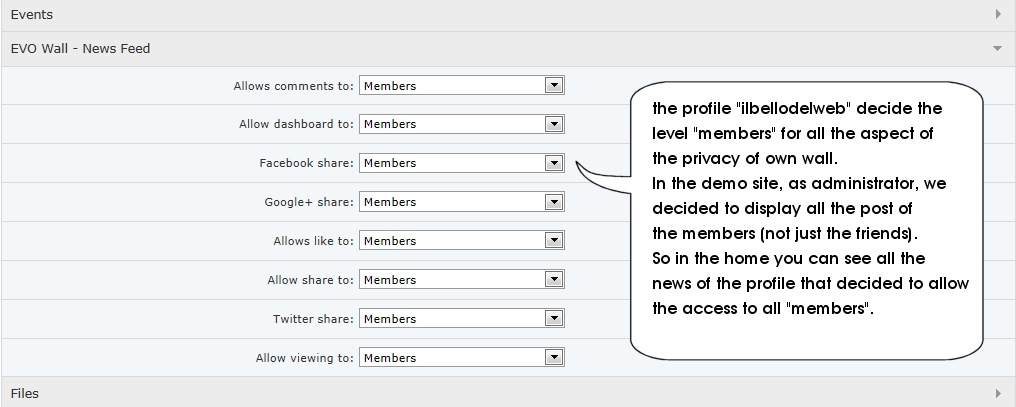Collapse the EVO Wall - News Feed arrow
The height and width of the screenshot is (407, 1016).
point(997,48)
